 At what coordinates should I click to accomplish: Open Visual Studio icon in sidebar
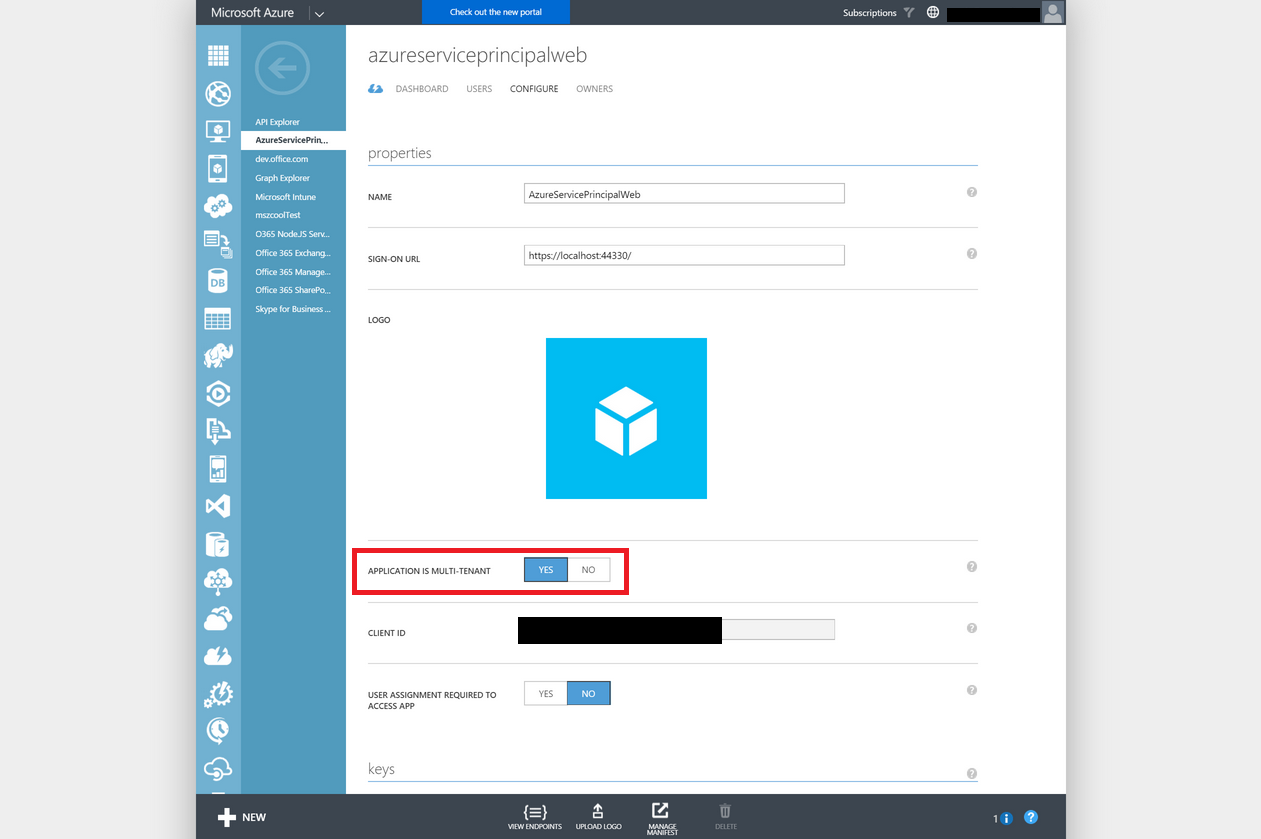pyautogui.click(x=218, y=506)
